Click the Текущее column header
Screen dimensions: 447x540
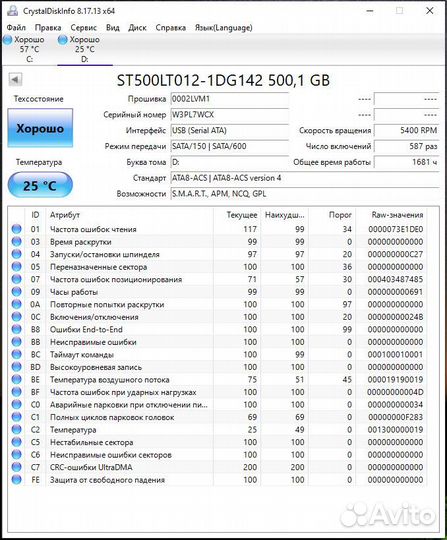[x=237, y=215]
